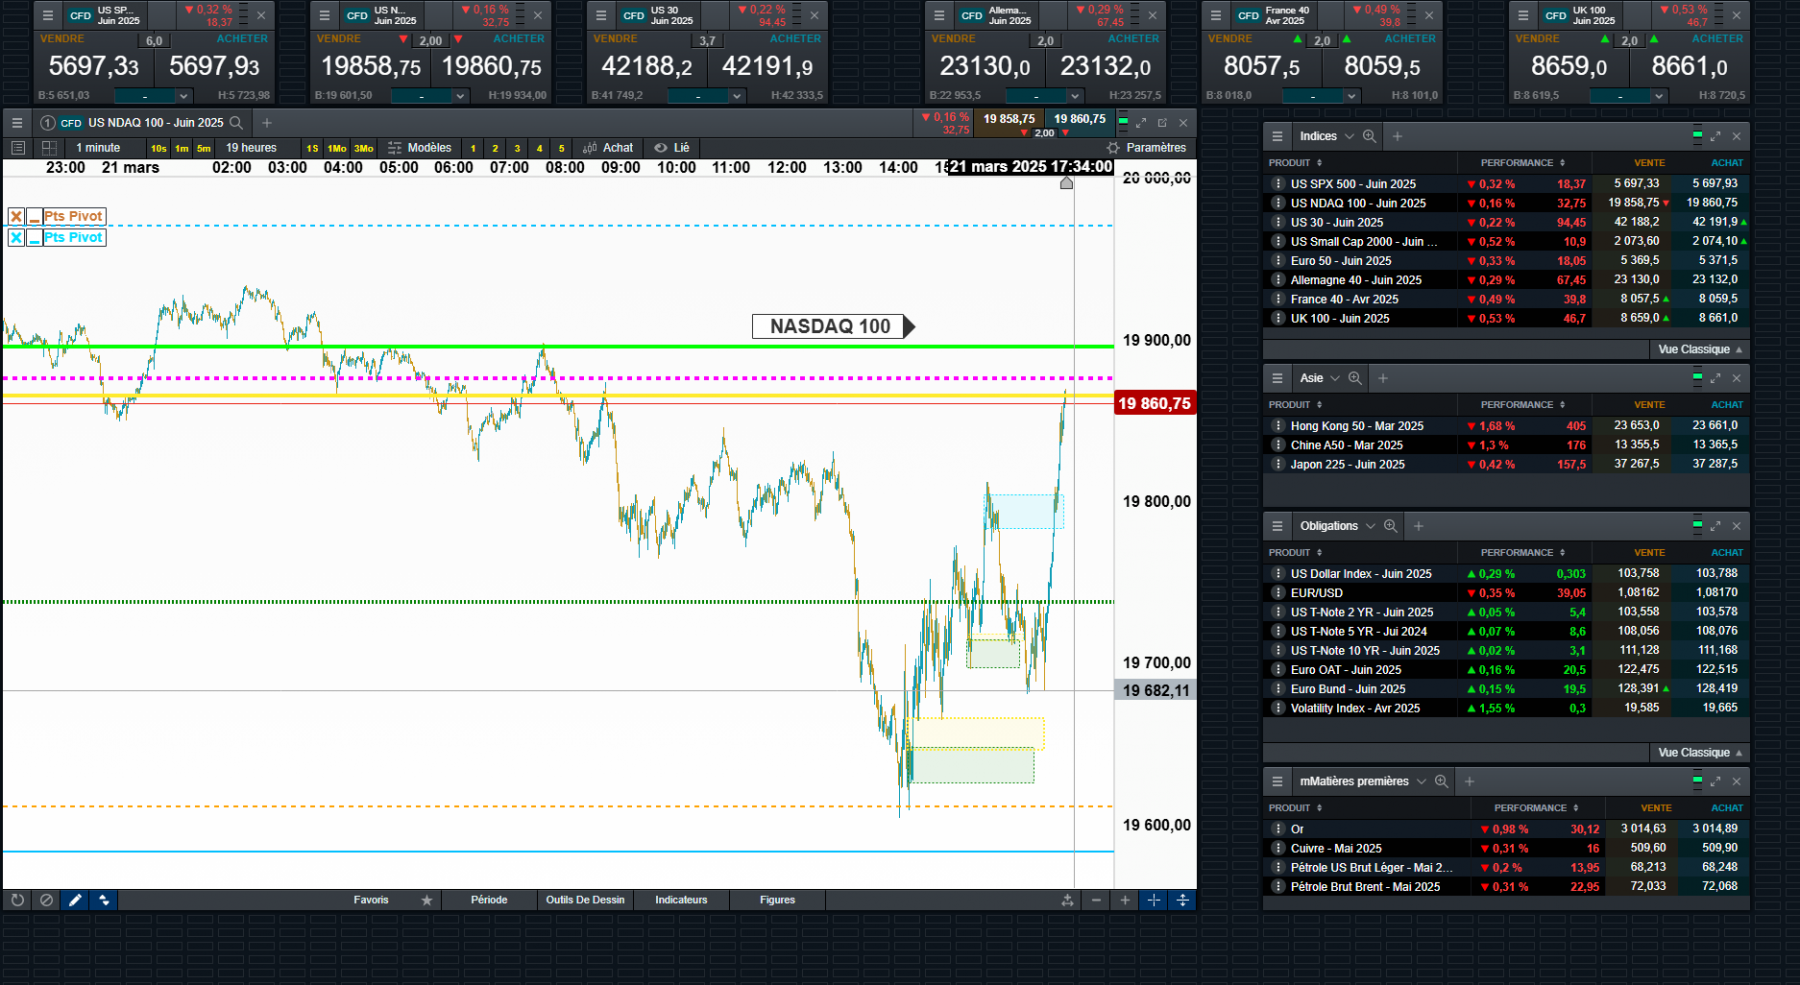Click the time-axis cursor marker at 17:34
Image resolution: width=1800 pixels, height=985 pixels.
tap(1066, 183)
